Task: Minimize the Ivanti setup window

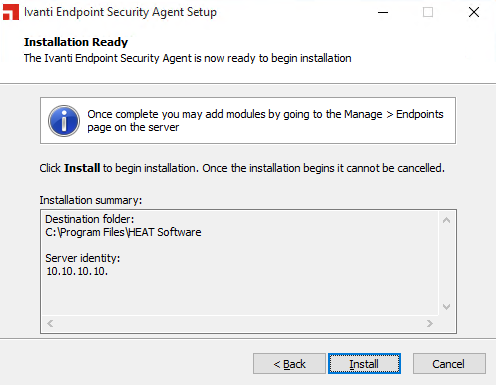Action: pyautogui.click(x=383, y=12)
